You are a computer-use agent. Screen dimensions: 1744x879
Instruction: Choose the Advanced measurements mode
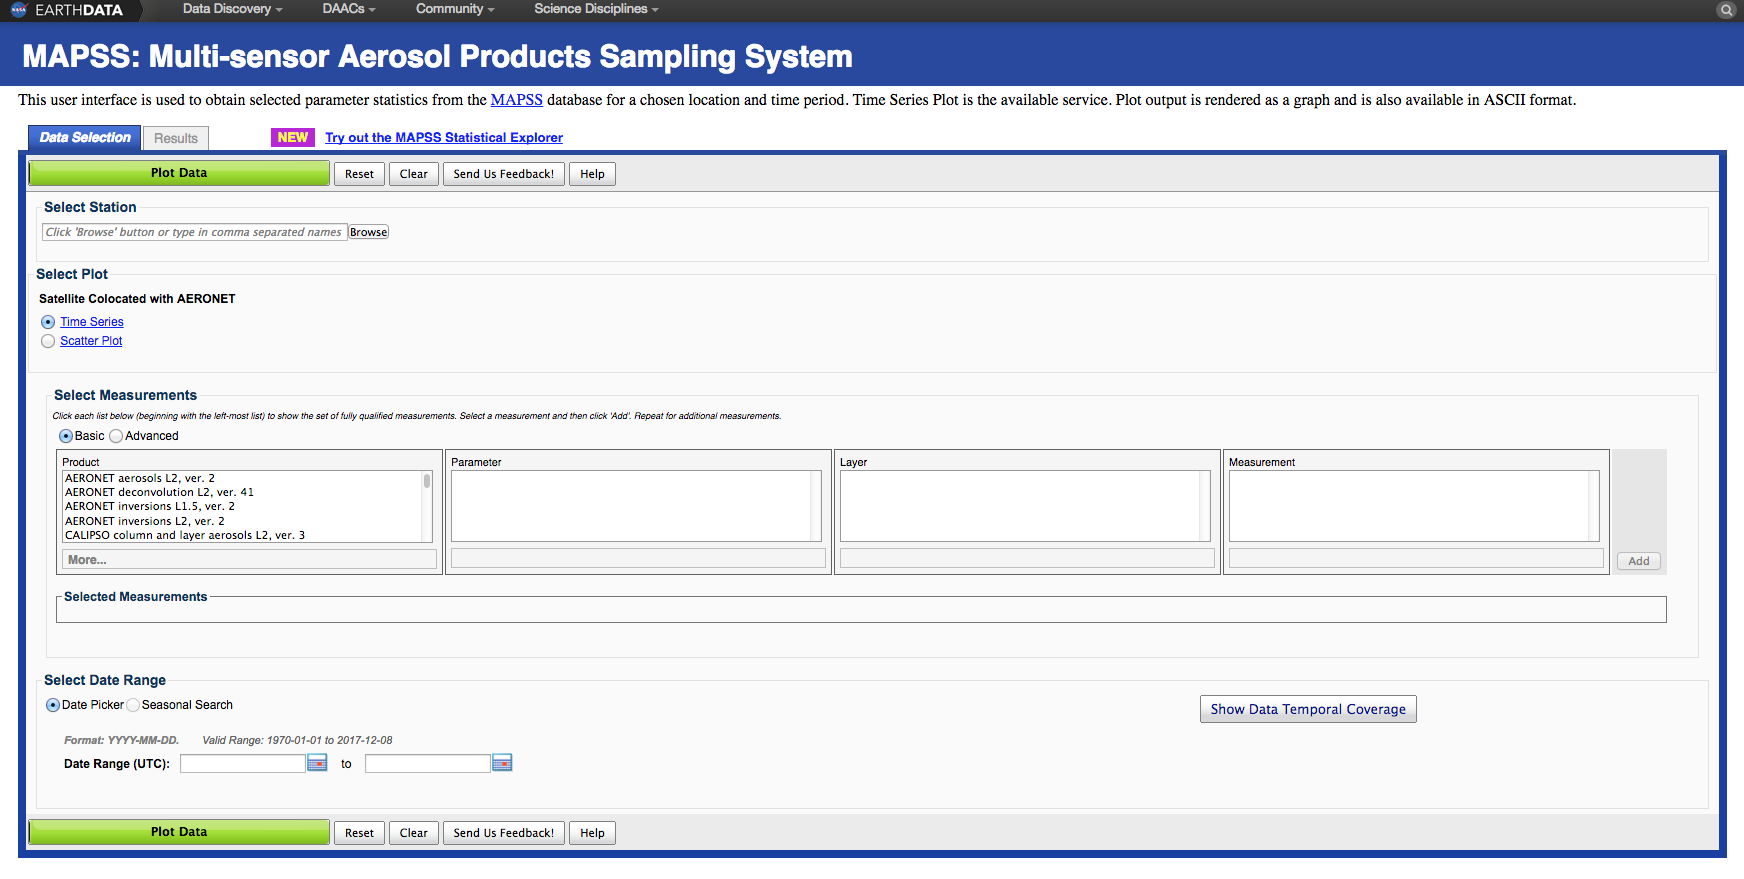[116, 436]
